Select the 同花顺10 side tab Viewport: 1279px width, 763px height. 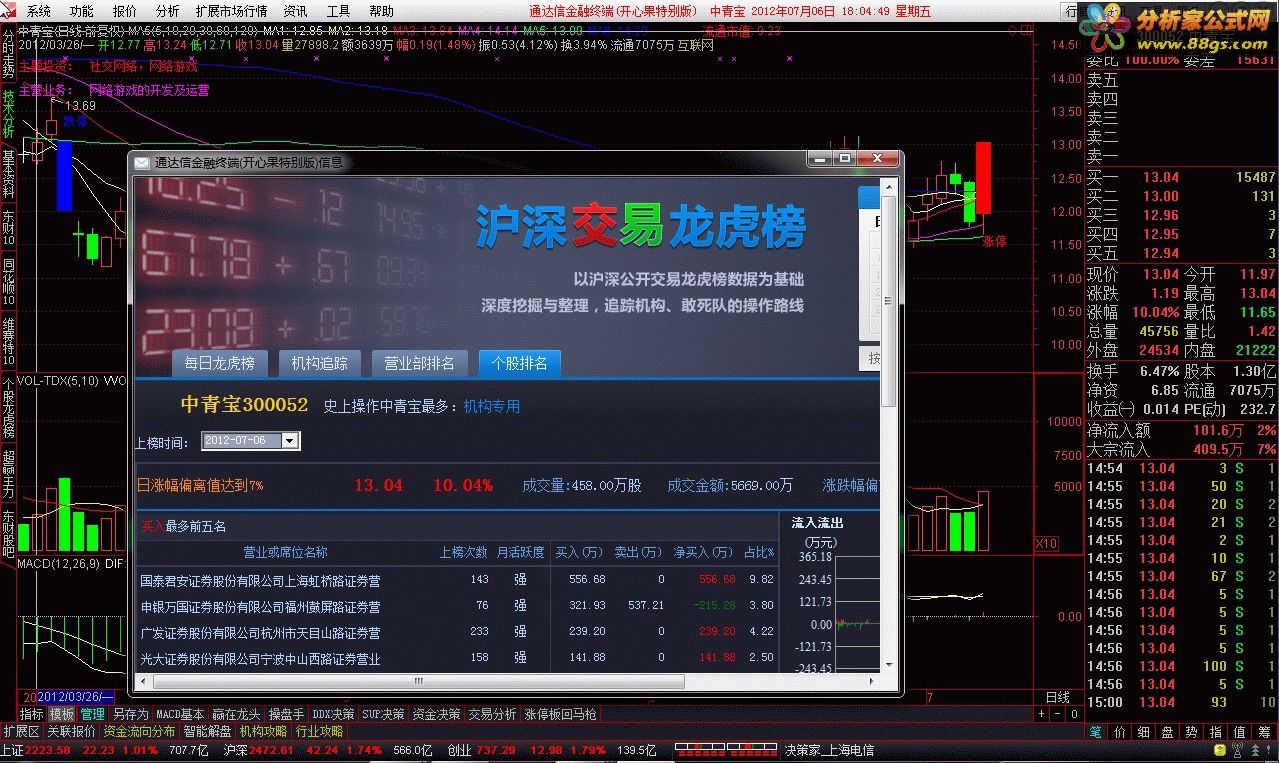8,281
